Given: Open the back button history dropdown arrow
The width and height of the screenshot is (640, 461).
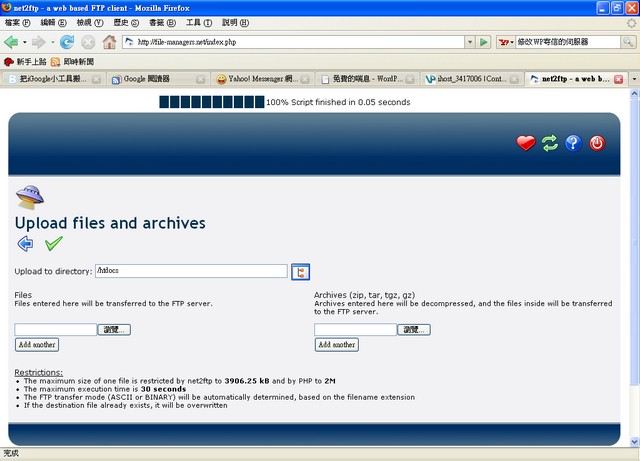Looking at the screenshot, I should (24, 42).
